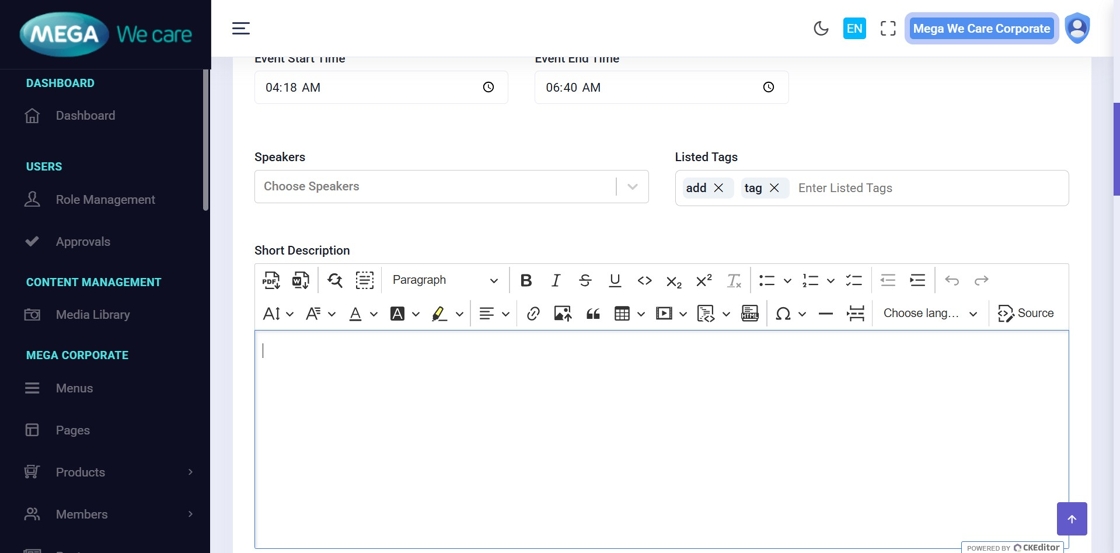Insert a block quote
The width and height of the screenshot is (1120, 553).
[593, 314]
